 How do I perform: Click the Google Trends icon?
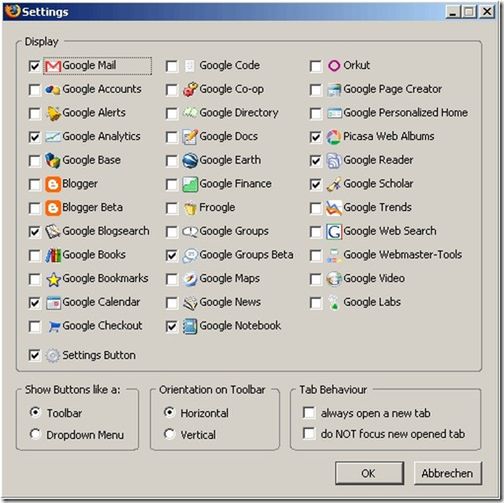334,208
